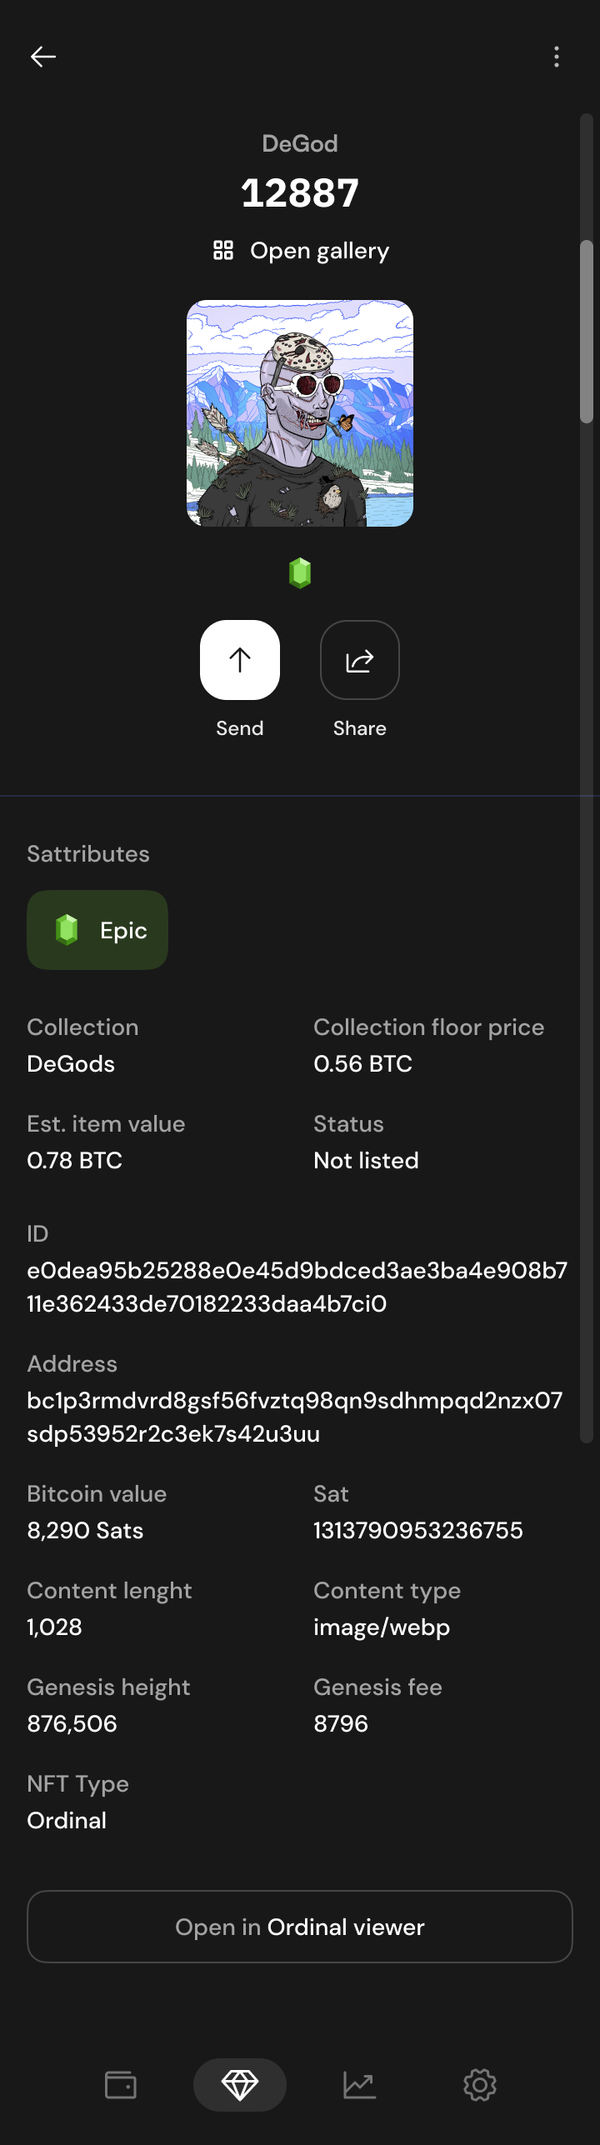This screenshot has height=2145, width=600.
Task: Click the green gem inside Epic badge
Action: click(x=67, y=930)
